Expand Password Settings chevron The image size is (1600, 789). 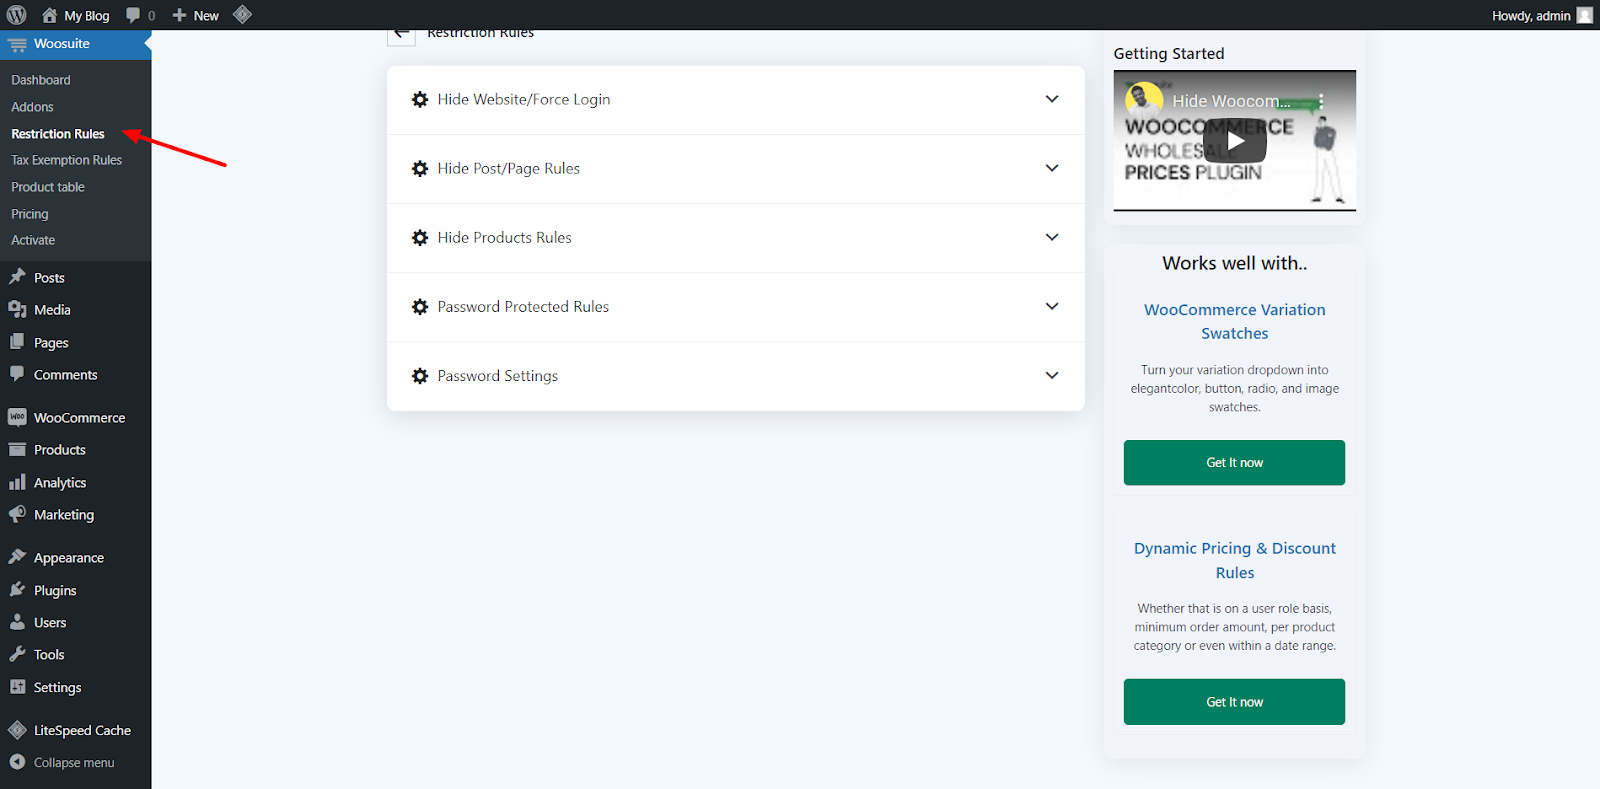pyautogui.click(x=1052, y=375)
